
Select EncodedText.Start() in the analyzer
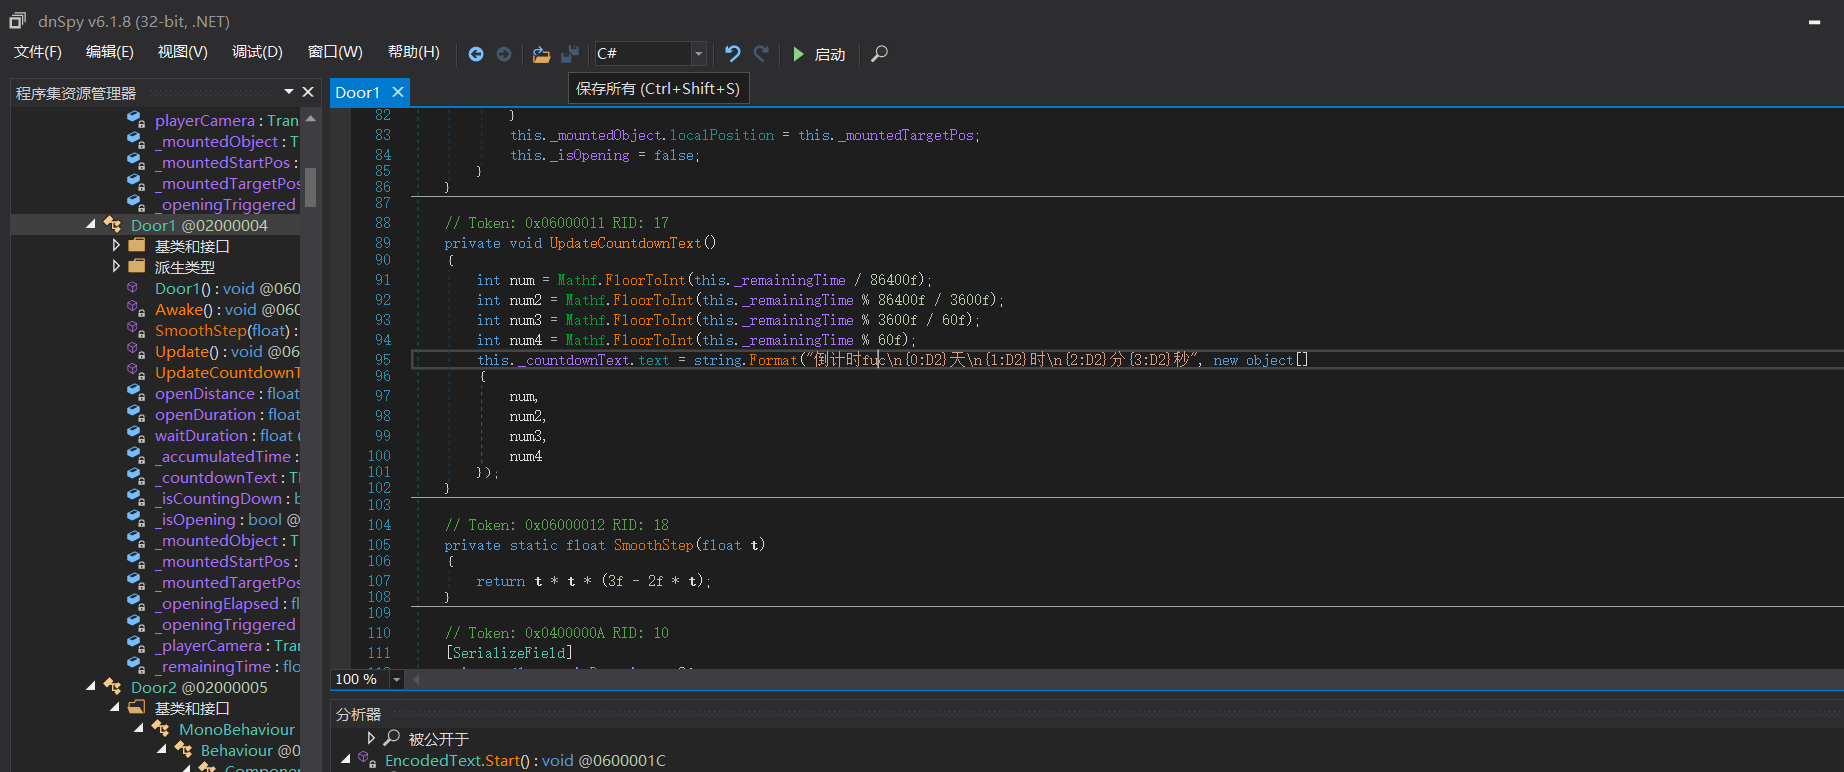coord(524,760)
